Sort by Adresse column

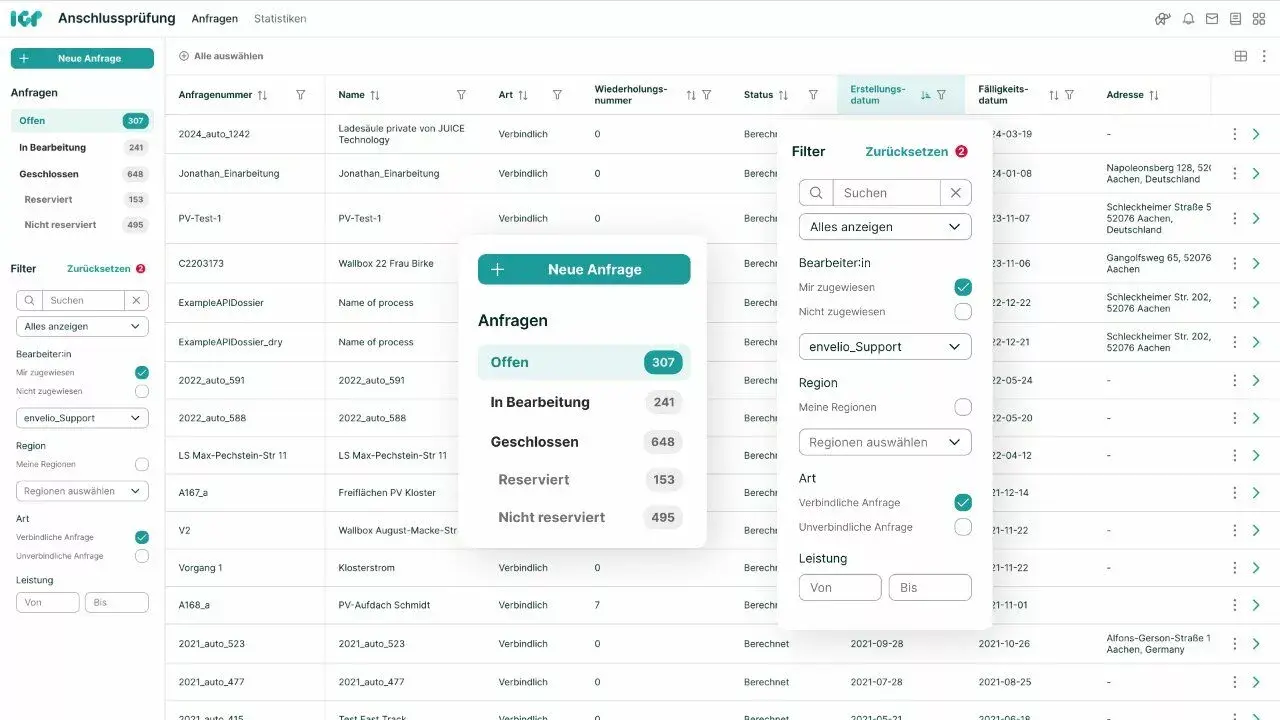tap(1154, 95)
